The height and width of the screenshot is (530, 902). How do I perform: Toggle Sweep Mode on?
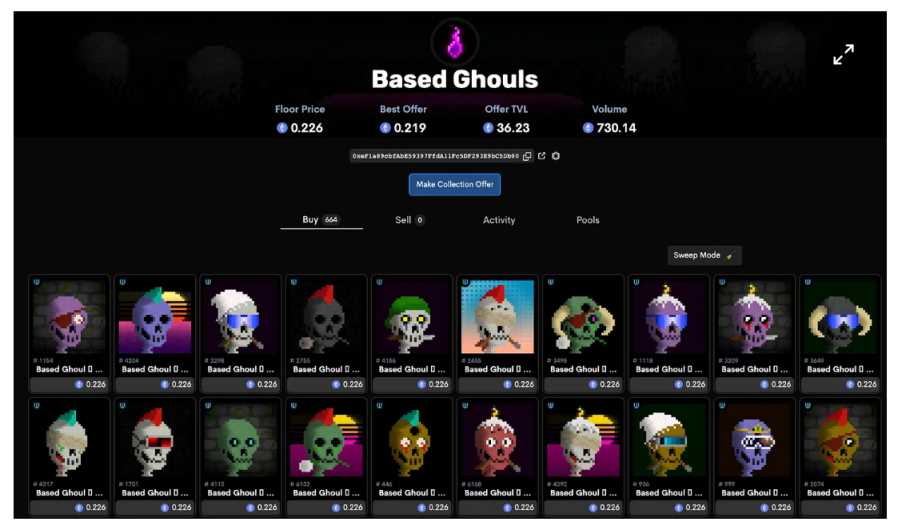[x=704, y=255]
